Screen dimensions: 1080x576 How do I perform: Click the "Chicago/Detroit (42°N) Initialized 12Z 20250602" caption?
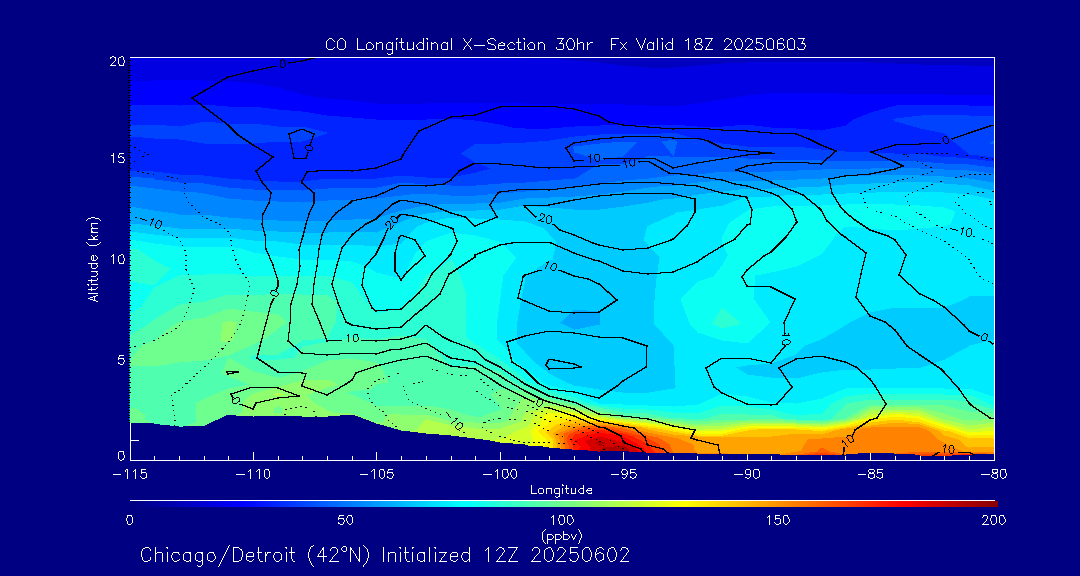point(385,555)
